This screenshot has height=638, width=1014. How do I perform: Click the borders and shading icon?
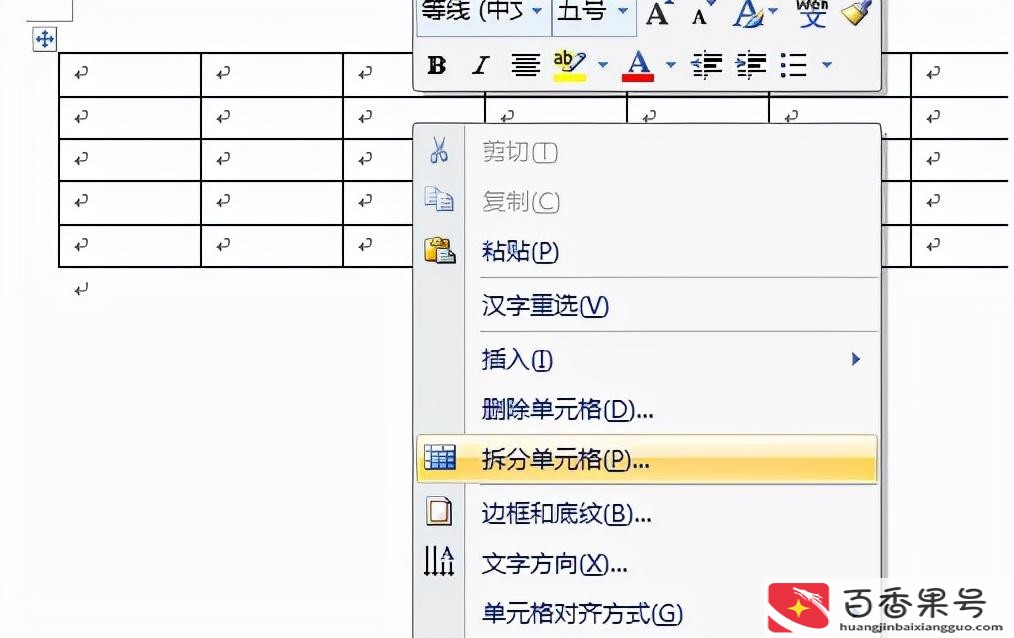pyautogui.click(x=439, y=511)
